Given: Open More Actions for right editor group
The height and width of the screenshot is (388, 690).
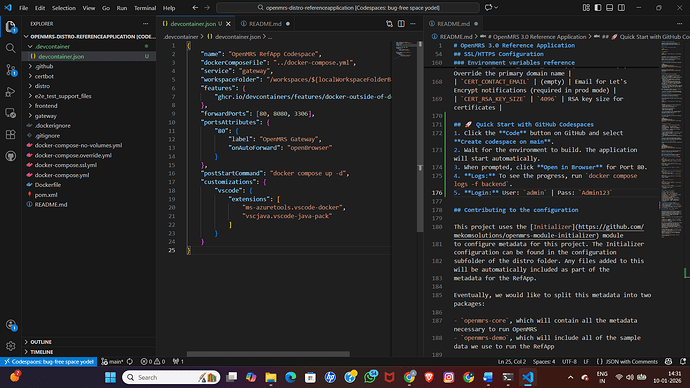Looking at the screenshot, I should (679, 24).
